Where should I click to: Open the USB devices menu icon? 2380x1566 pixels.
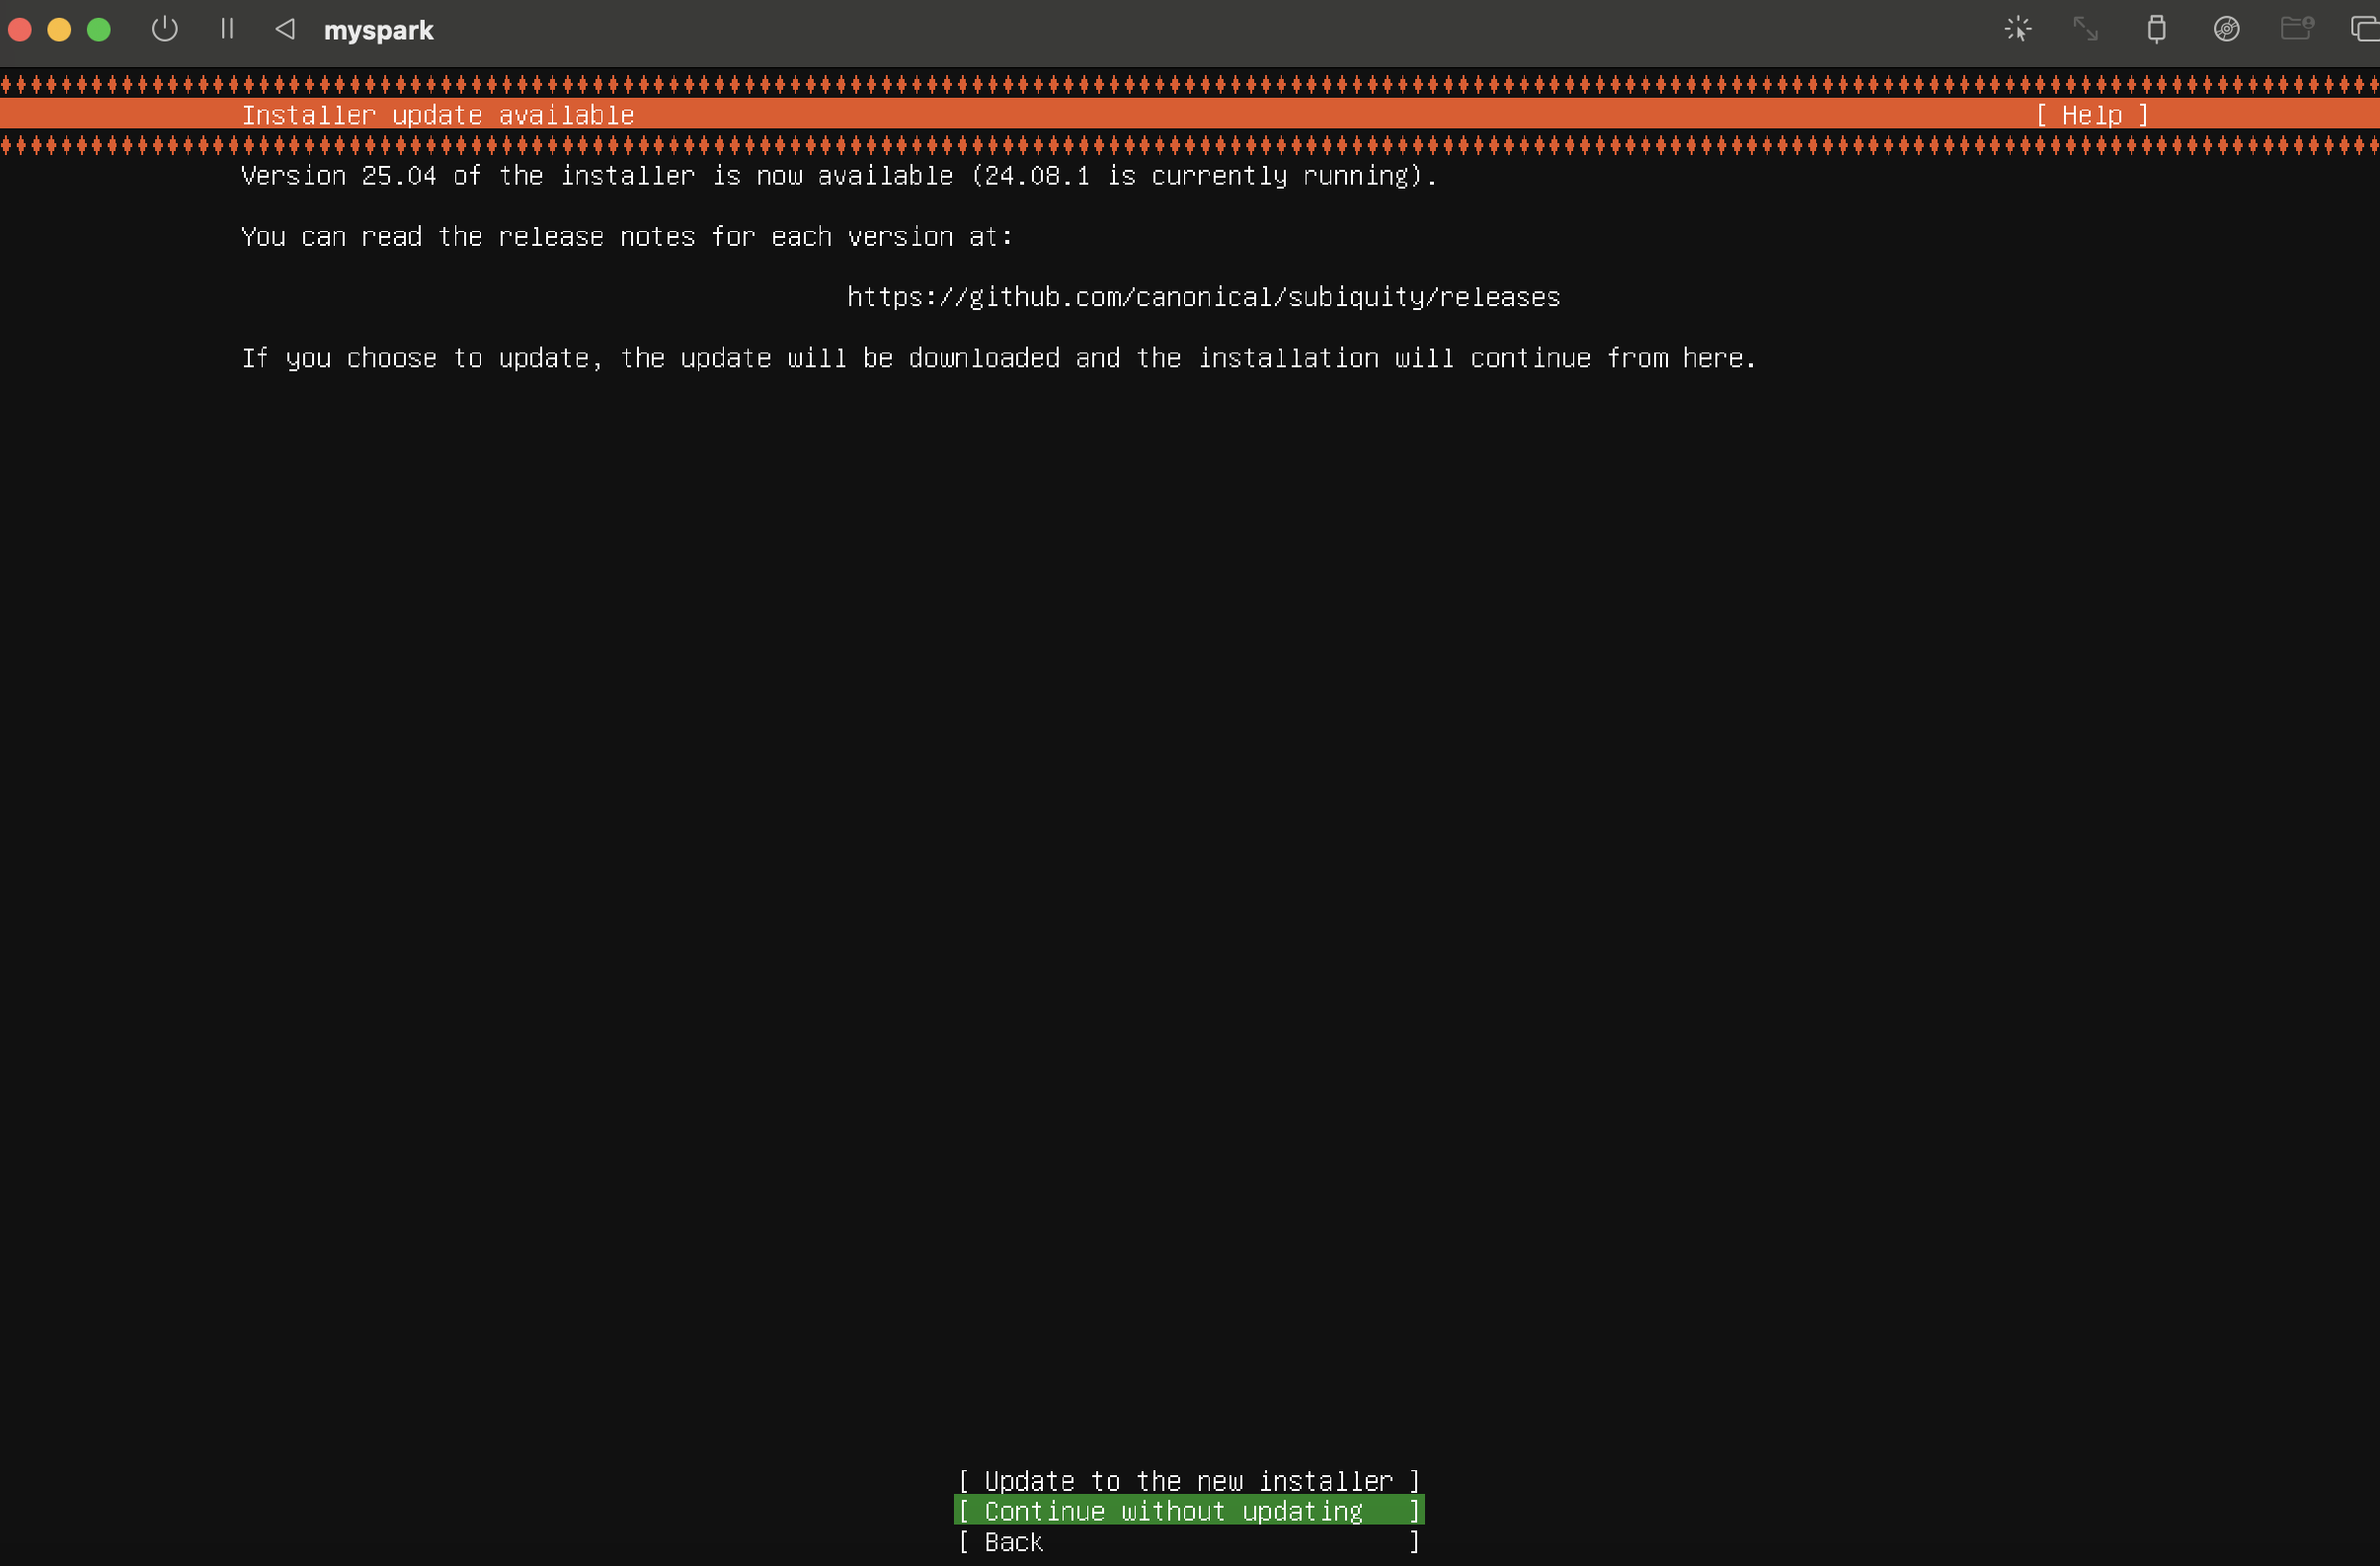[x=2156, y=29]
